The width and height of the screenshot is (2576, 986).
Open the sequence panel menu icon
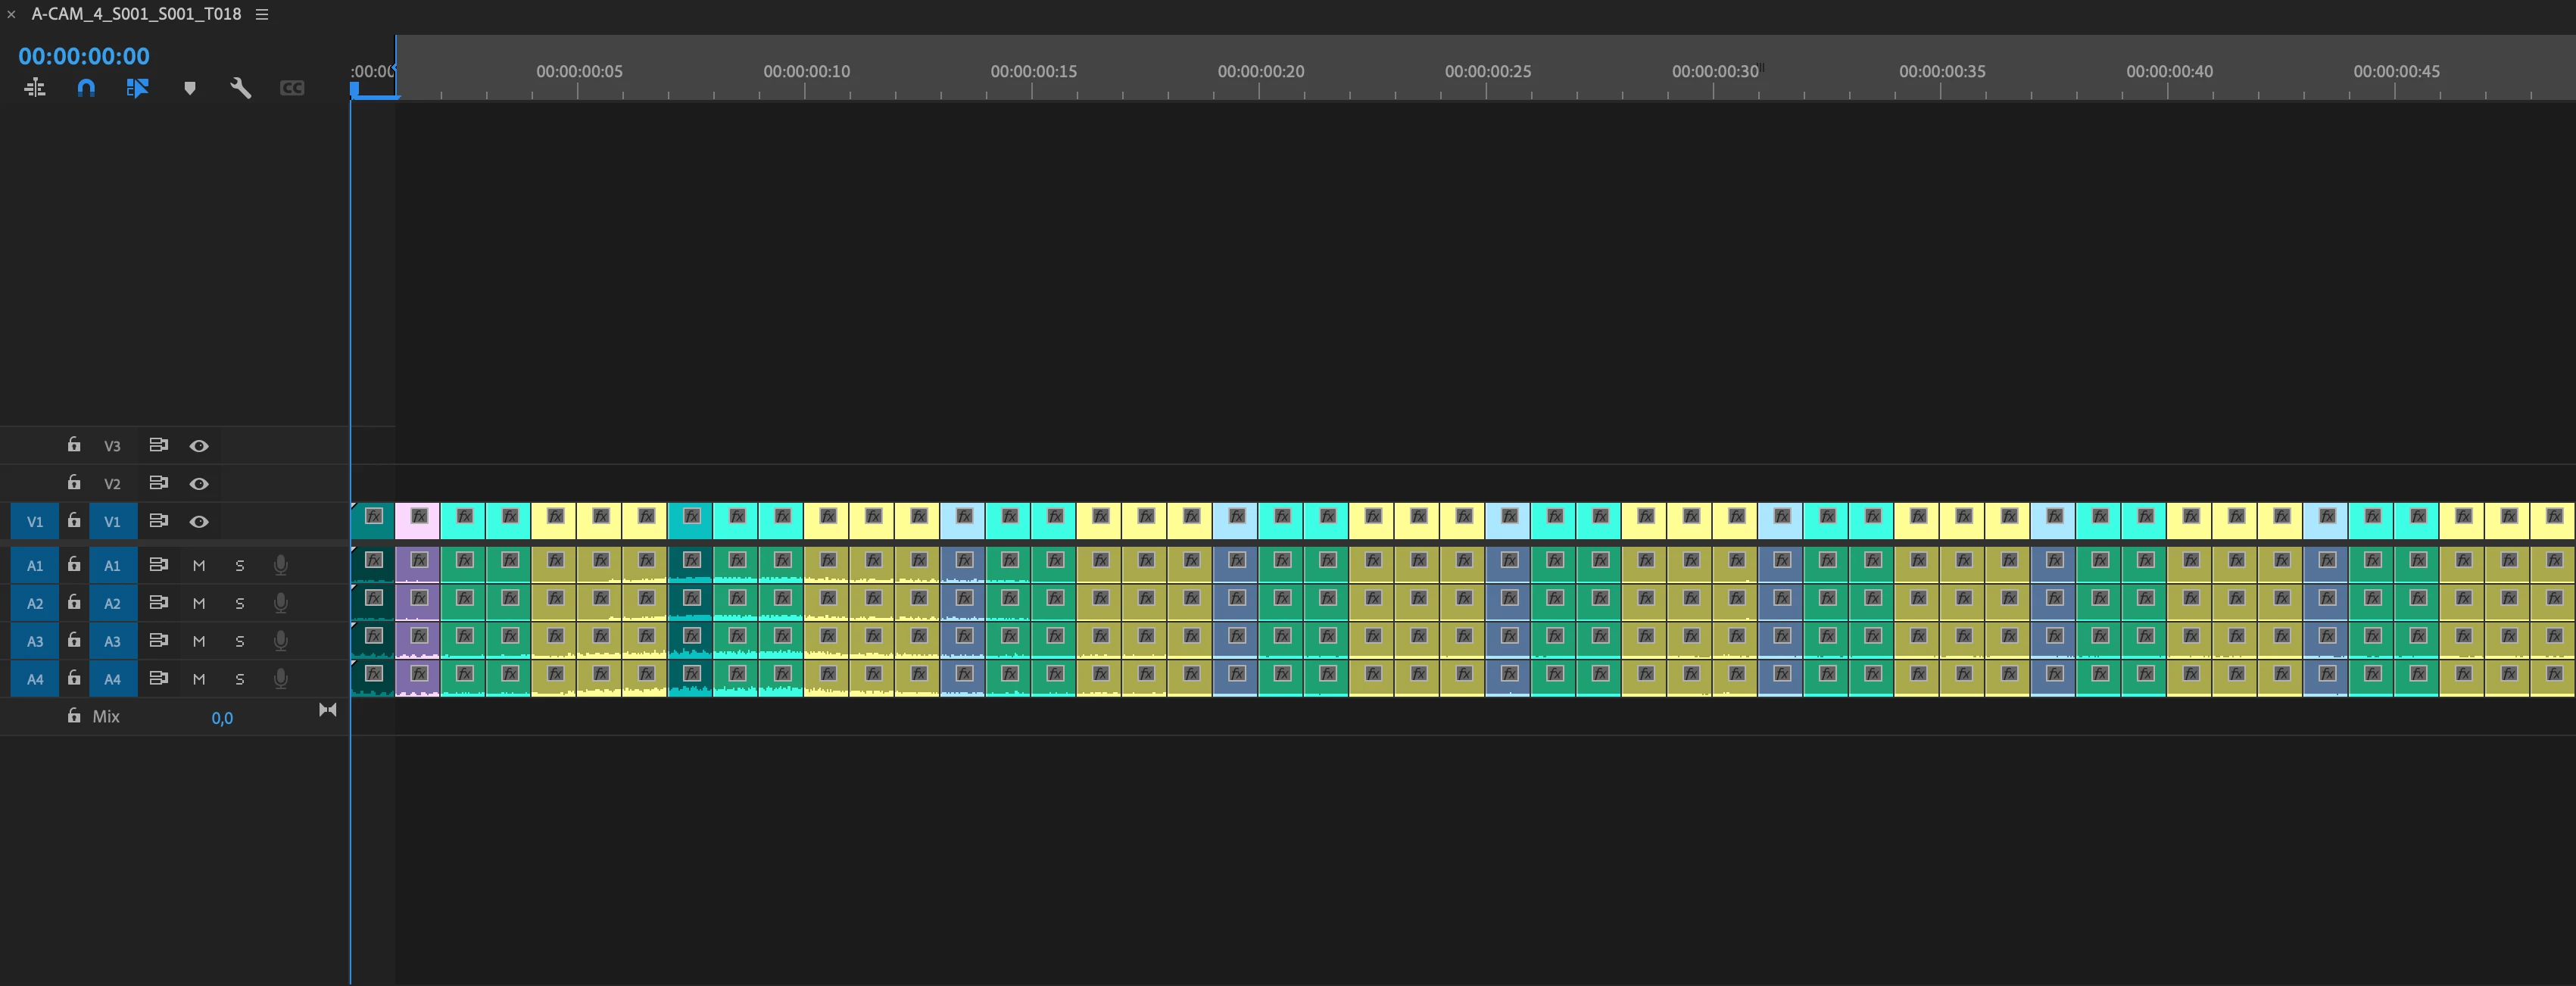[262, 14]
